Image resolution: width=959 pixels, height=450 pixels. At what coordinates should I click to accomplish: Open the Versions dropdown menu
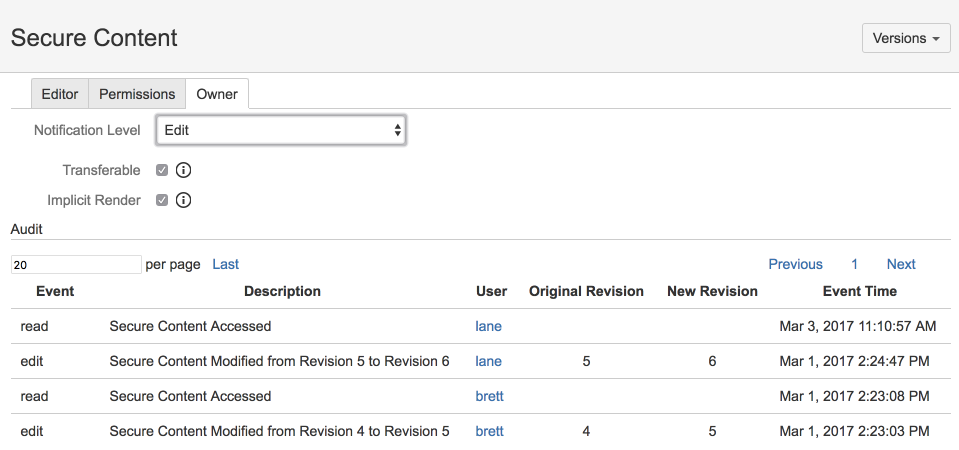906,38
